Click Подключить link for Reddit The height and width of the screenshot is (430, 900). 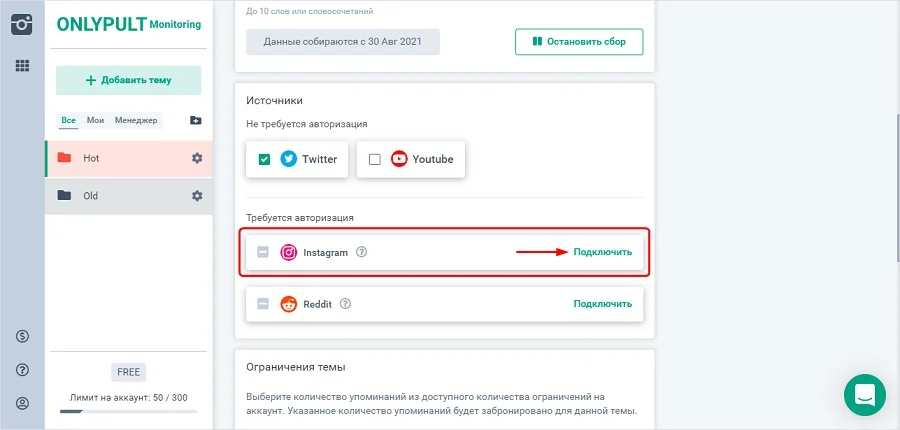[x=602, y=304]
